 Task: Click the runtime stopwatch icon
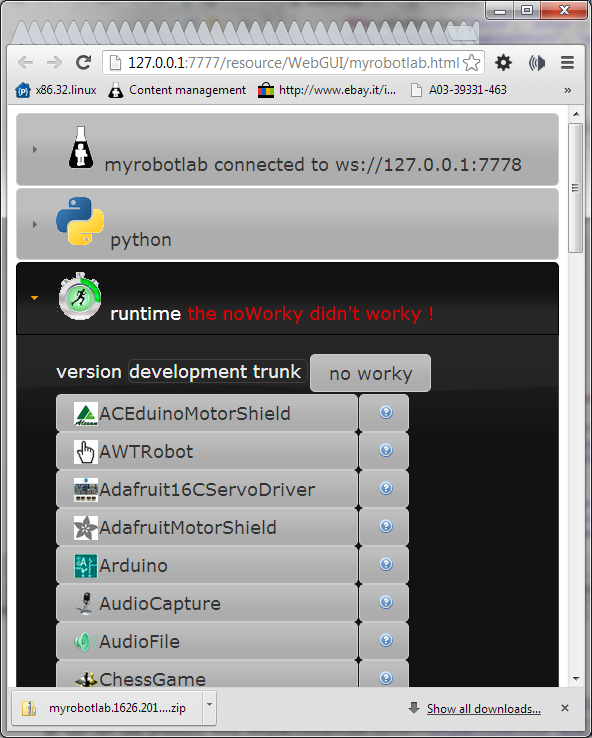80,297
